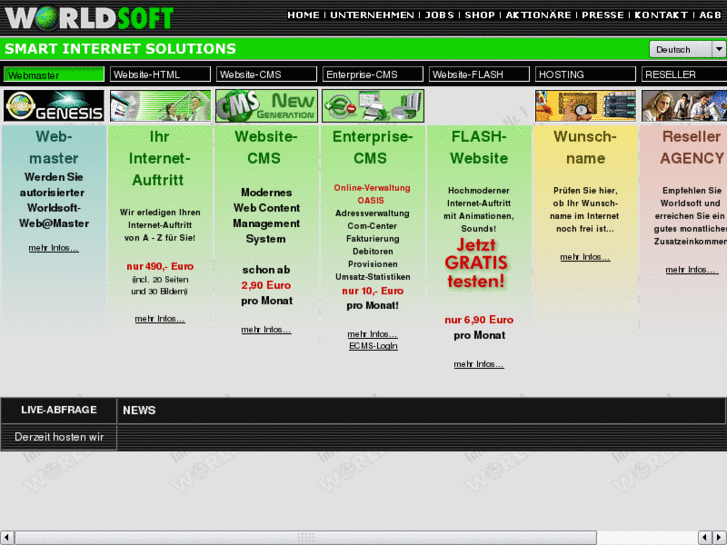This screenshot has height=545, width=727.
Task: Click the NEWS header
Action: coord(139,410)
